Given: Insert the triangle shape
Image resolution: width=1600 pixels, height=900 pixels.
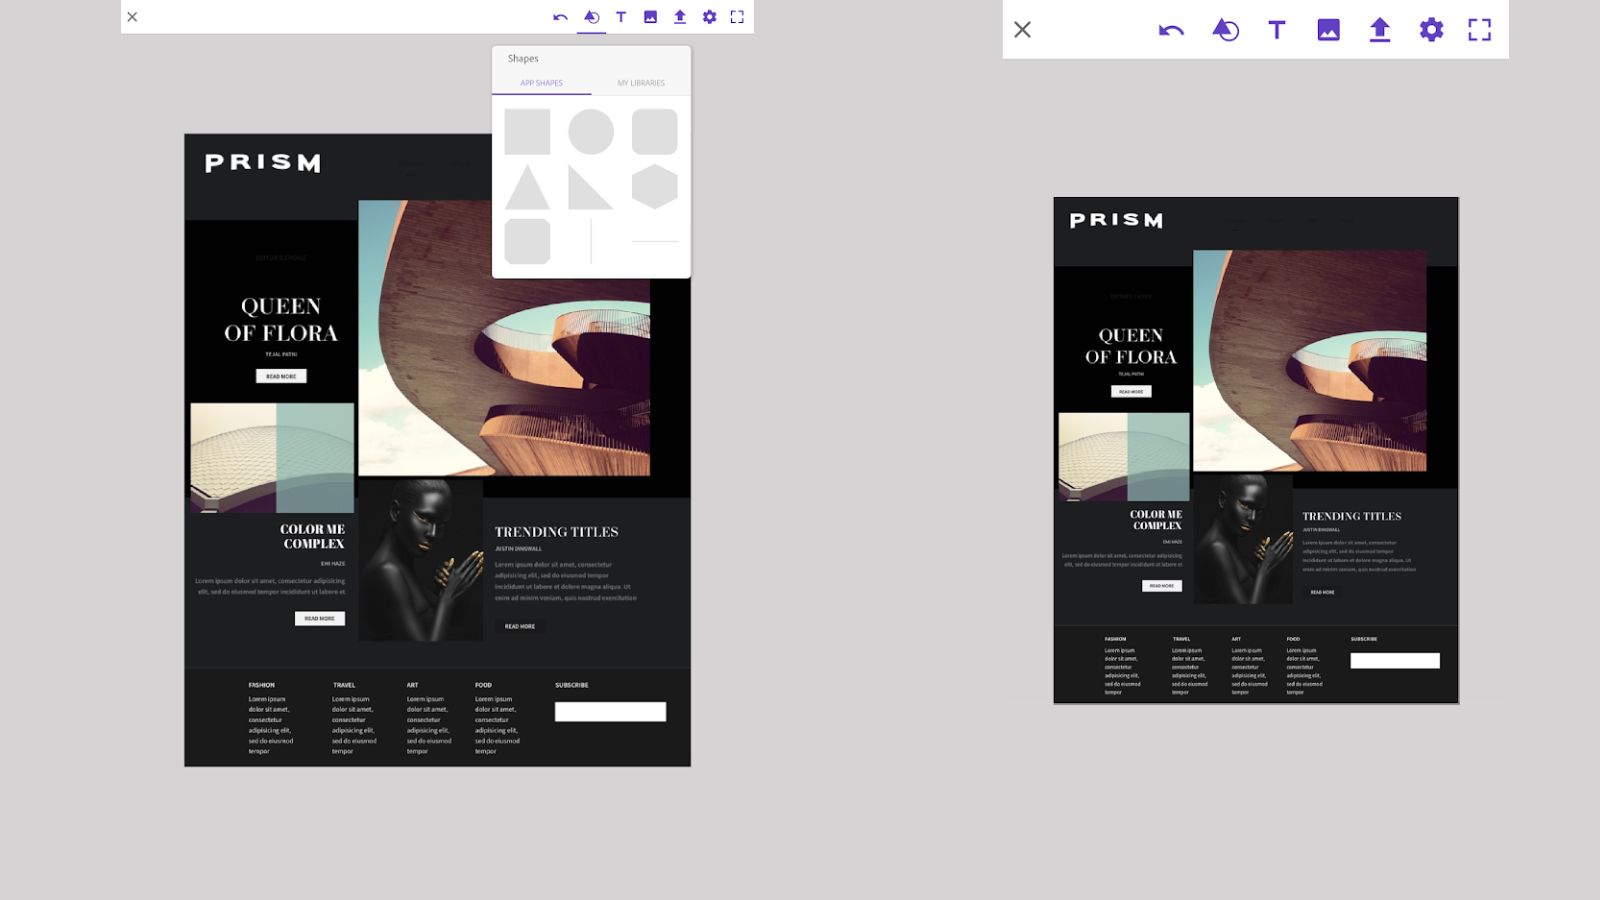Looking at the screenshot, I should (x=527, y=186).
